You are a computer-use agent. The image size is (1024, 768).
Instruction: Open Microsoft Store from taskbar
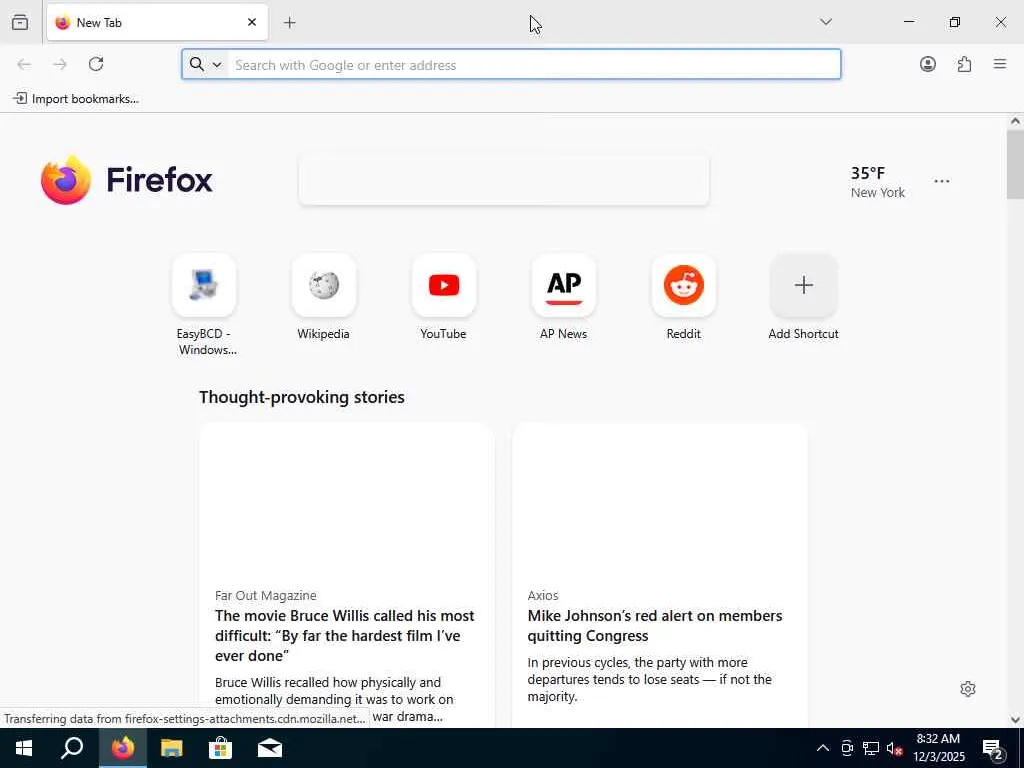tap(221, 748)
